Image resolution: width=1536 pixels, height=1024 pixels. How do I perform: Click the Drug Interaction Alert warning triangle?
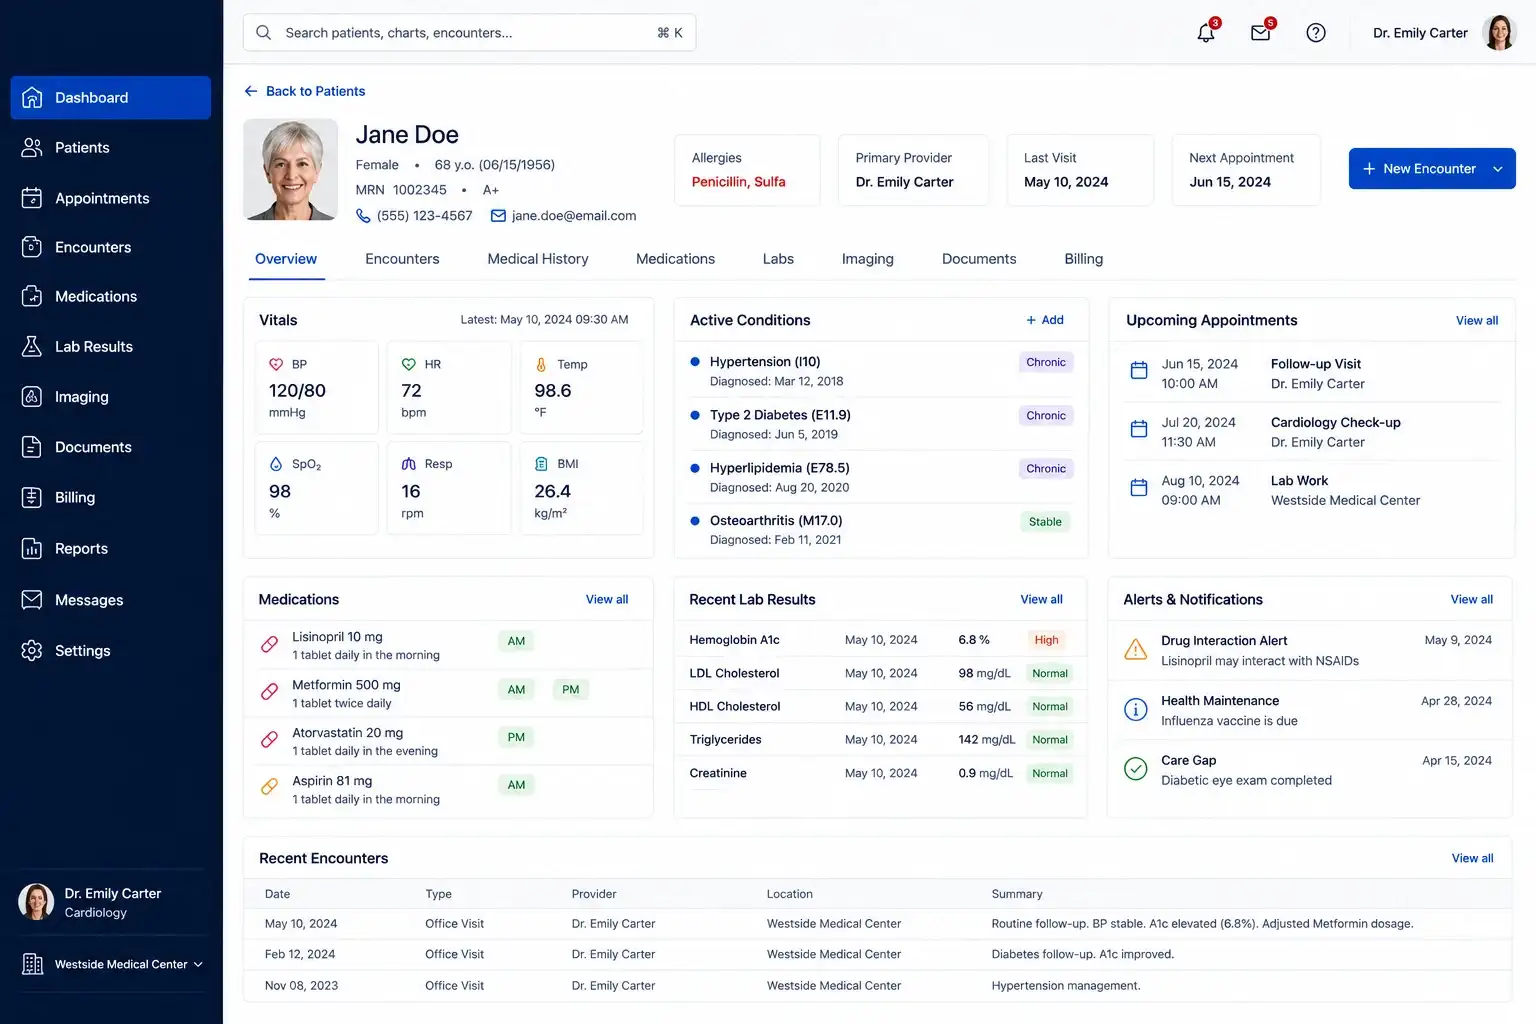pos(1136,650)
